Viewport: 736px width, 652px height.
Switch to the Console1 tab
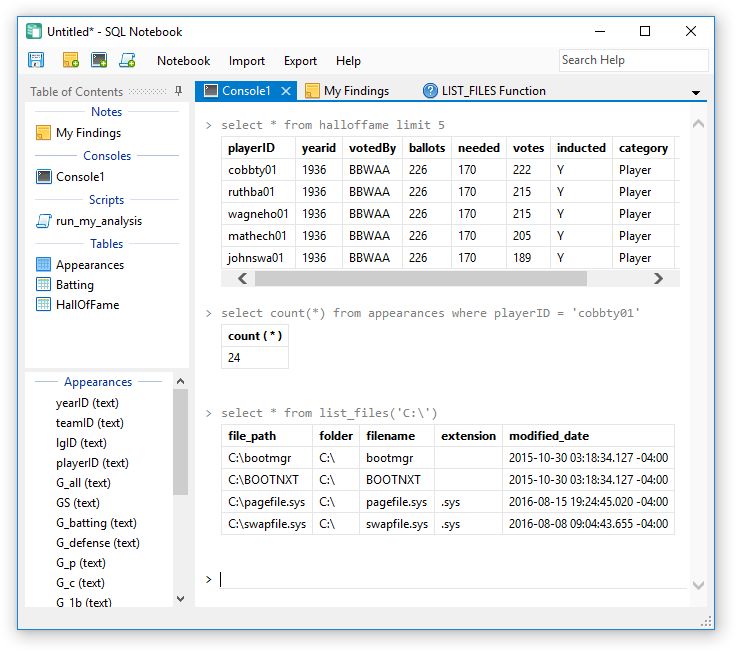click(x=246, y=91)
